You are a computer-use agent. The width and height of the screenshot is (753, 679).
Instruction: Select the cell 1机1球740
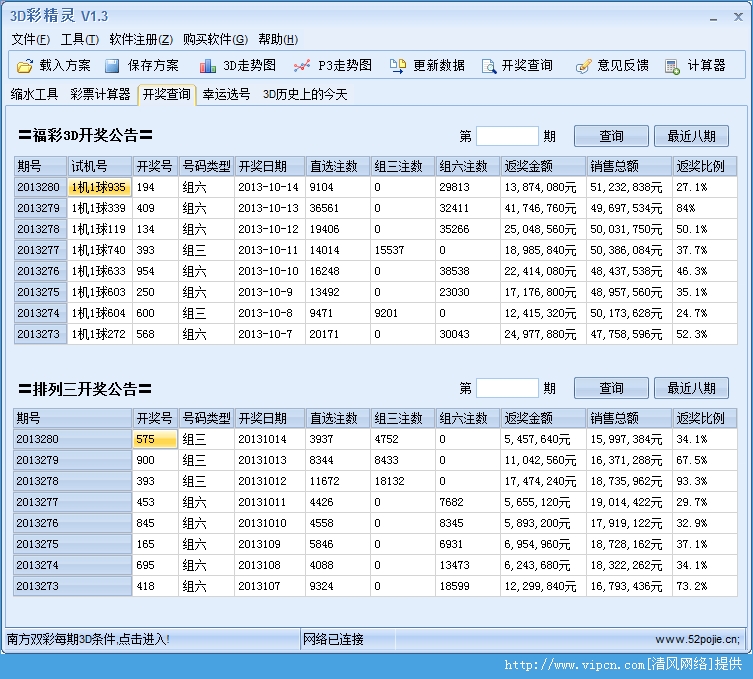pos(99,250)
